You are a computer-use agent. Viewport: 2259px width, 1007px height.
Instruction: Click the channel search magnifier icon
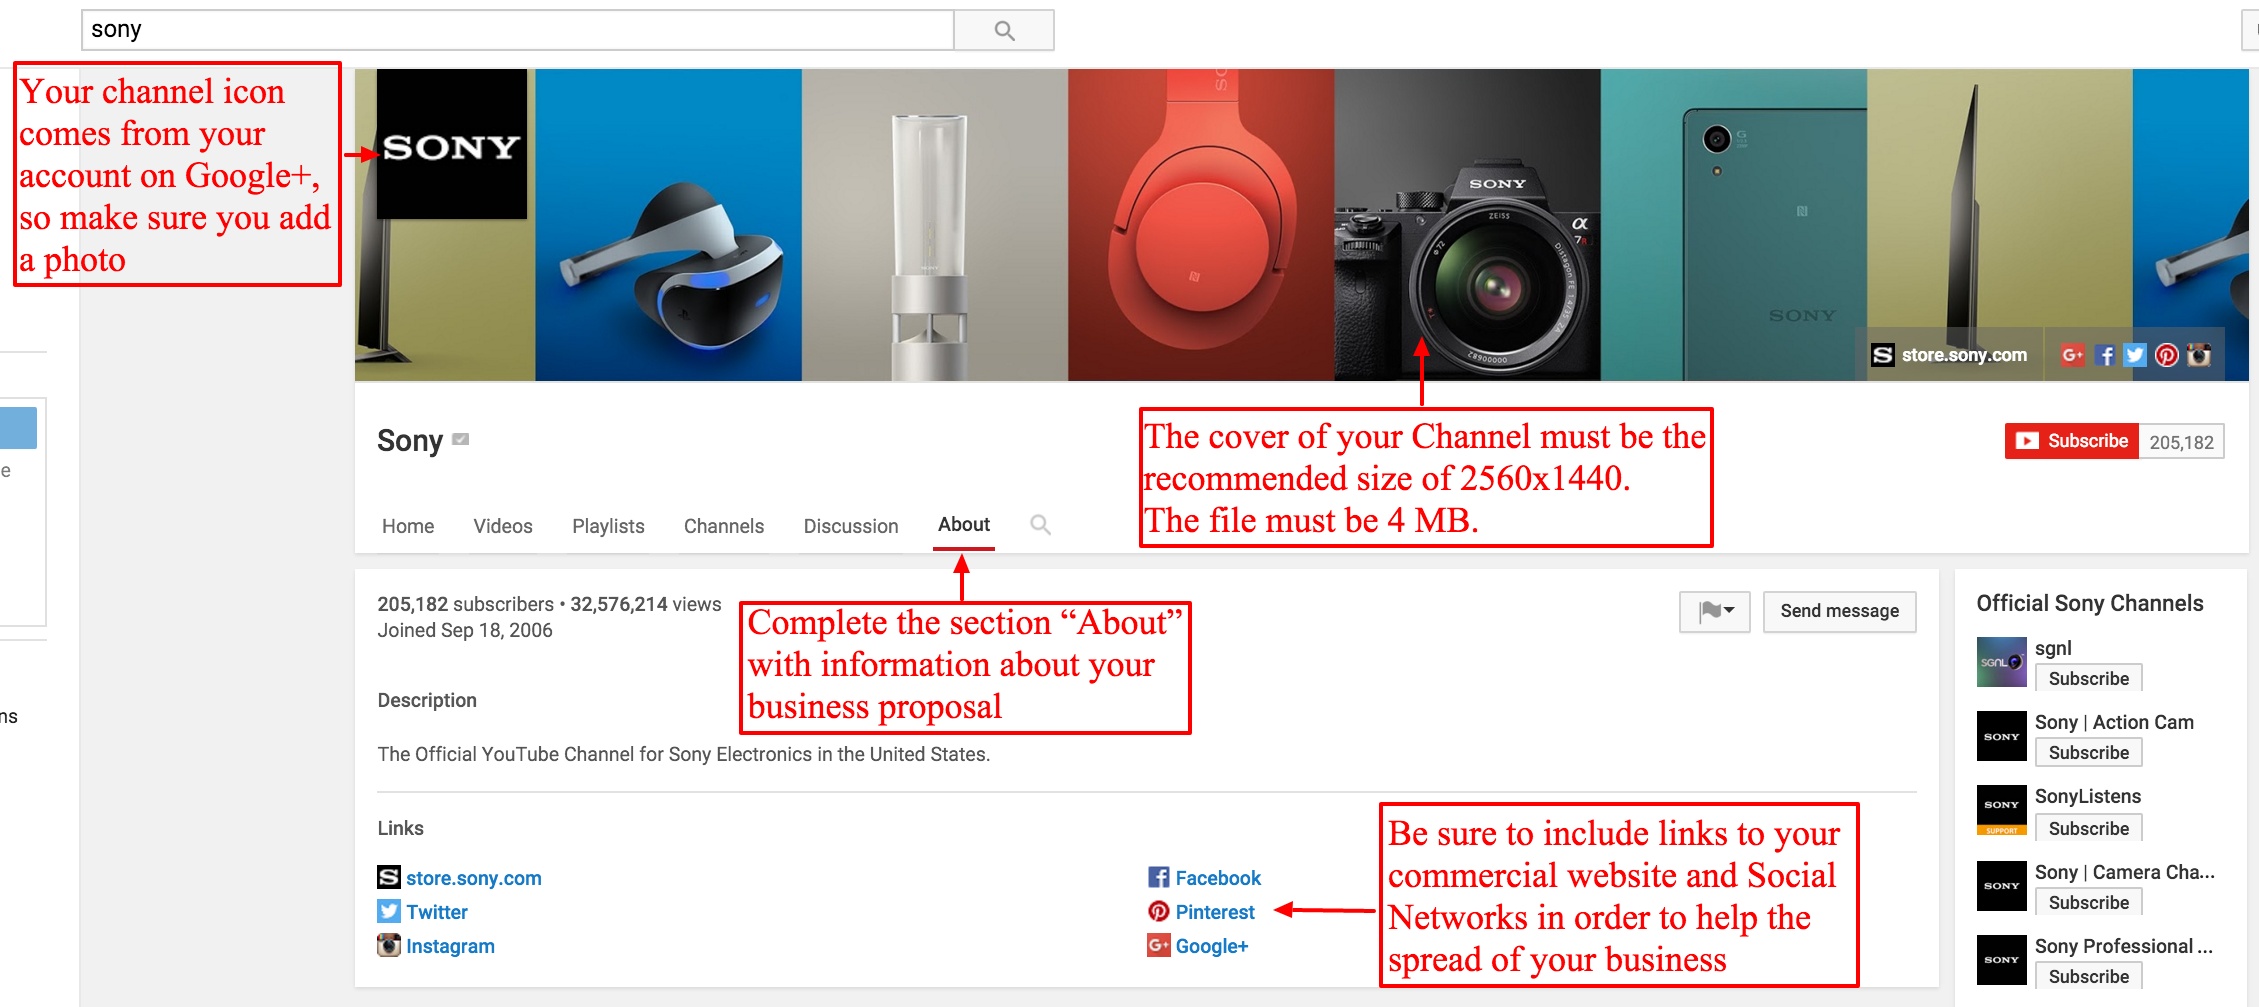(1040, 525)
